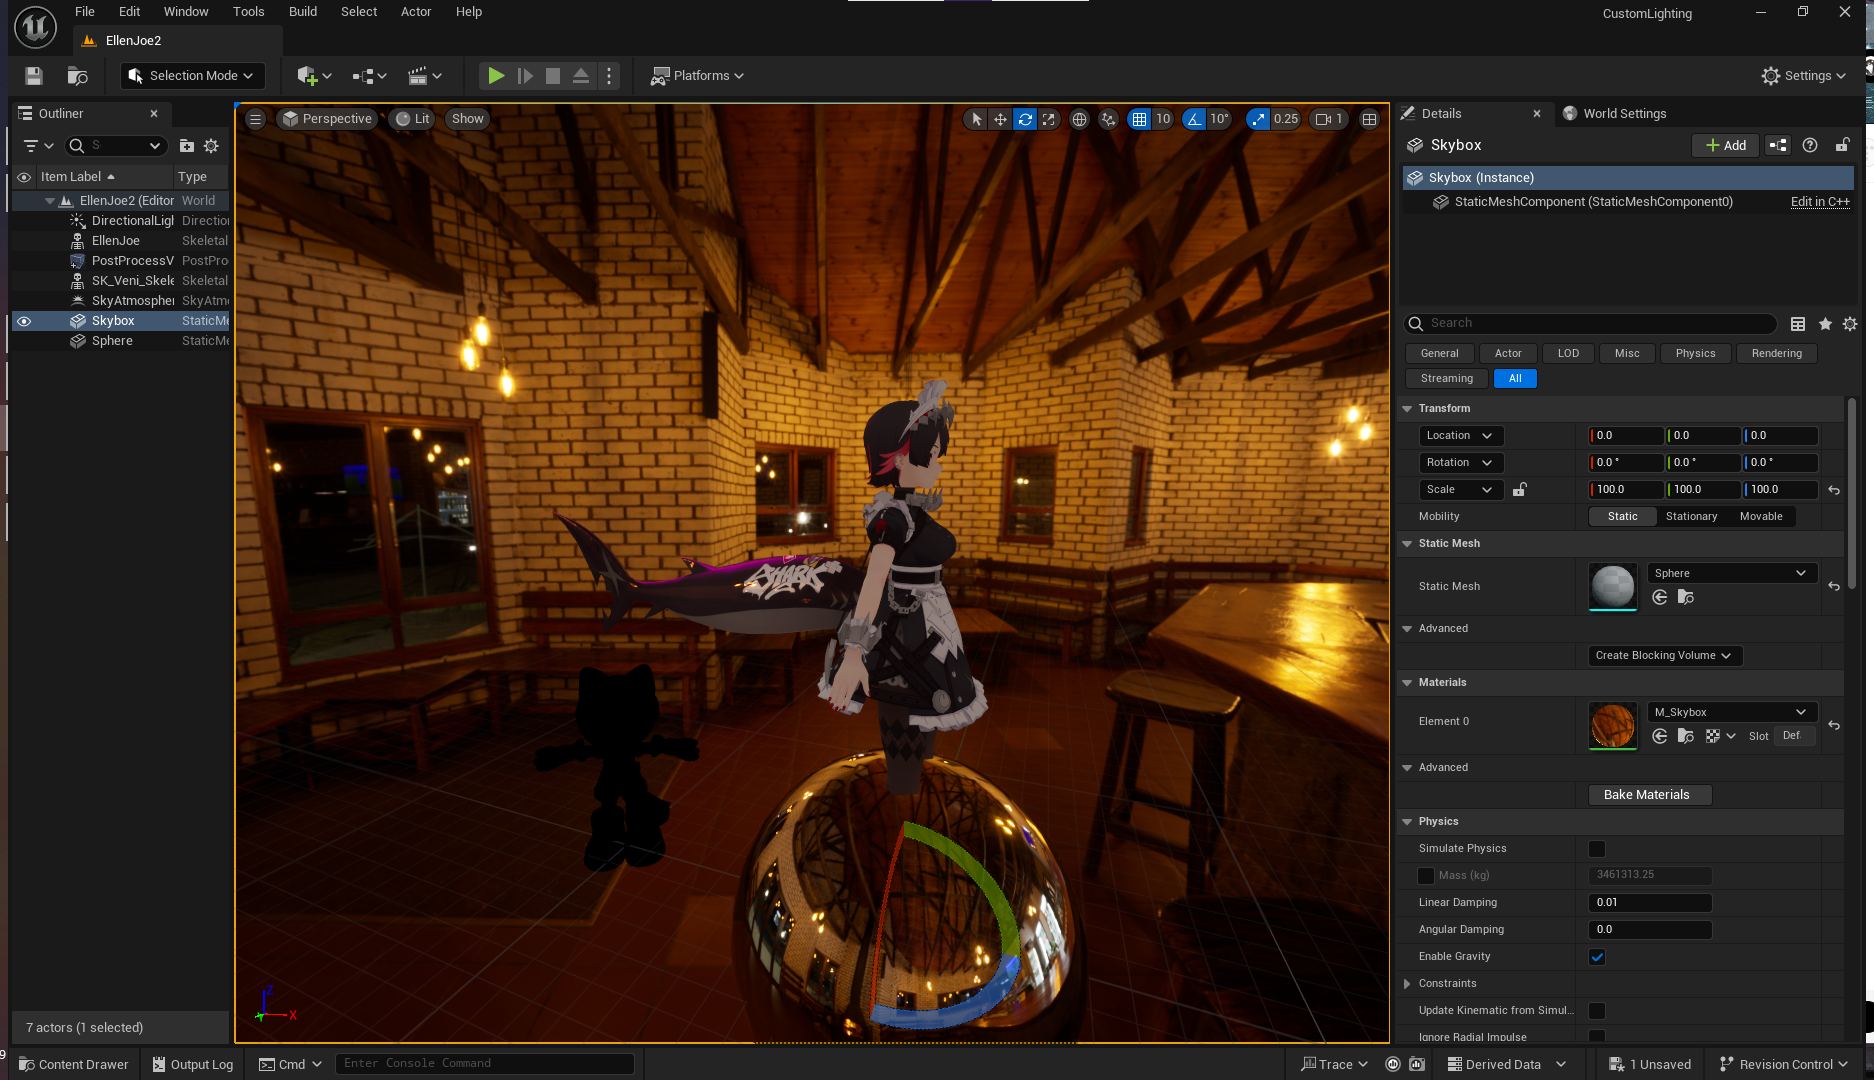
Task: Open Blueprint/Add script icon next to Add
Action: (1778, 145)
